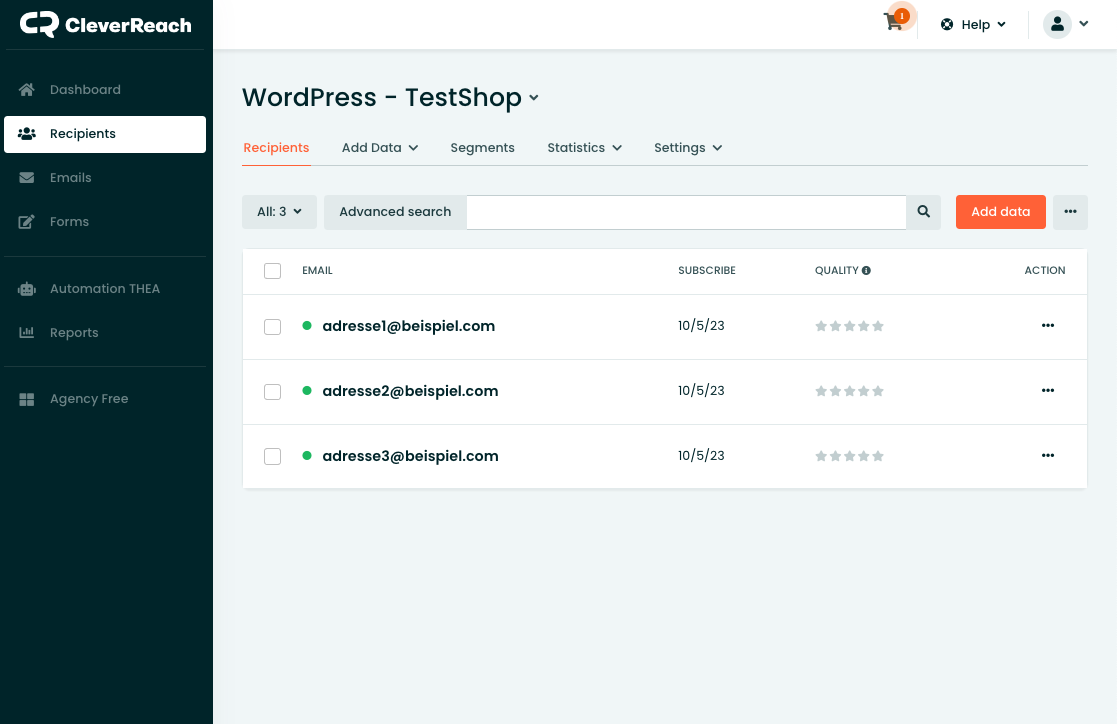This screenshot has height=724, width=1117.
Task: Open more options next to Add data
Action: pos(1070,212)
